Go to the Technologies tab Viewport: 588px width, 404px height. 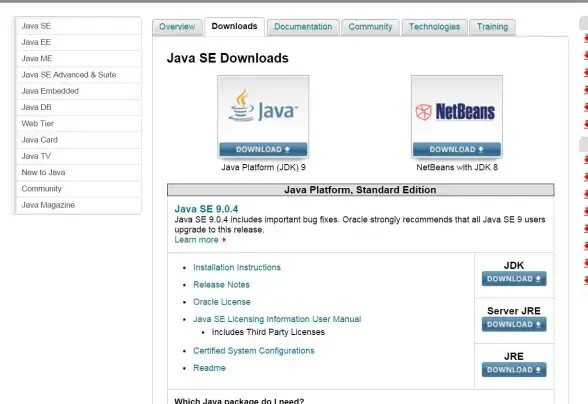point(434,27)
